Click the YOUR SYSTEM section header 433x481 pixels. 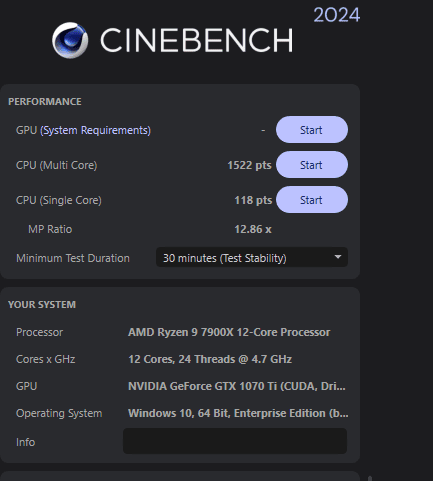(42, 304)
